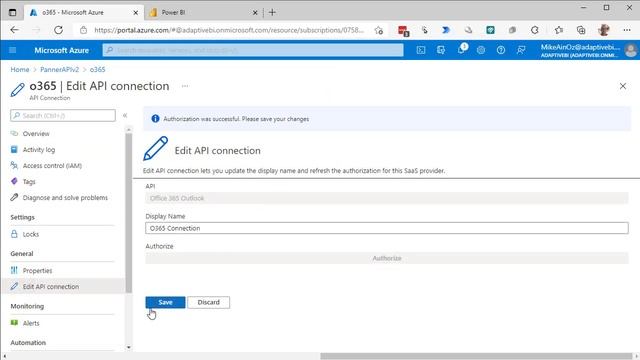Screen dimensions: 640x360
Task: Open Feedback icon in Azure header
Action: pyautogui.click(x=521, y=50)
